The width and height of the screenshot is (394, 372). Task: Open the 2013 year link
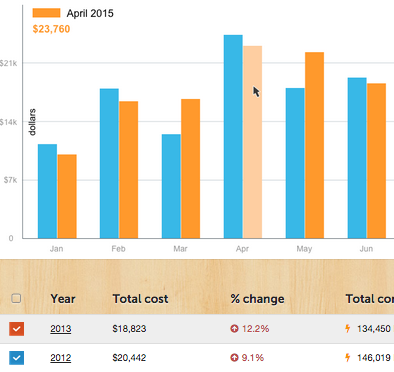pos(61,329)
